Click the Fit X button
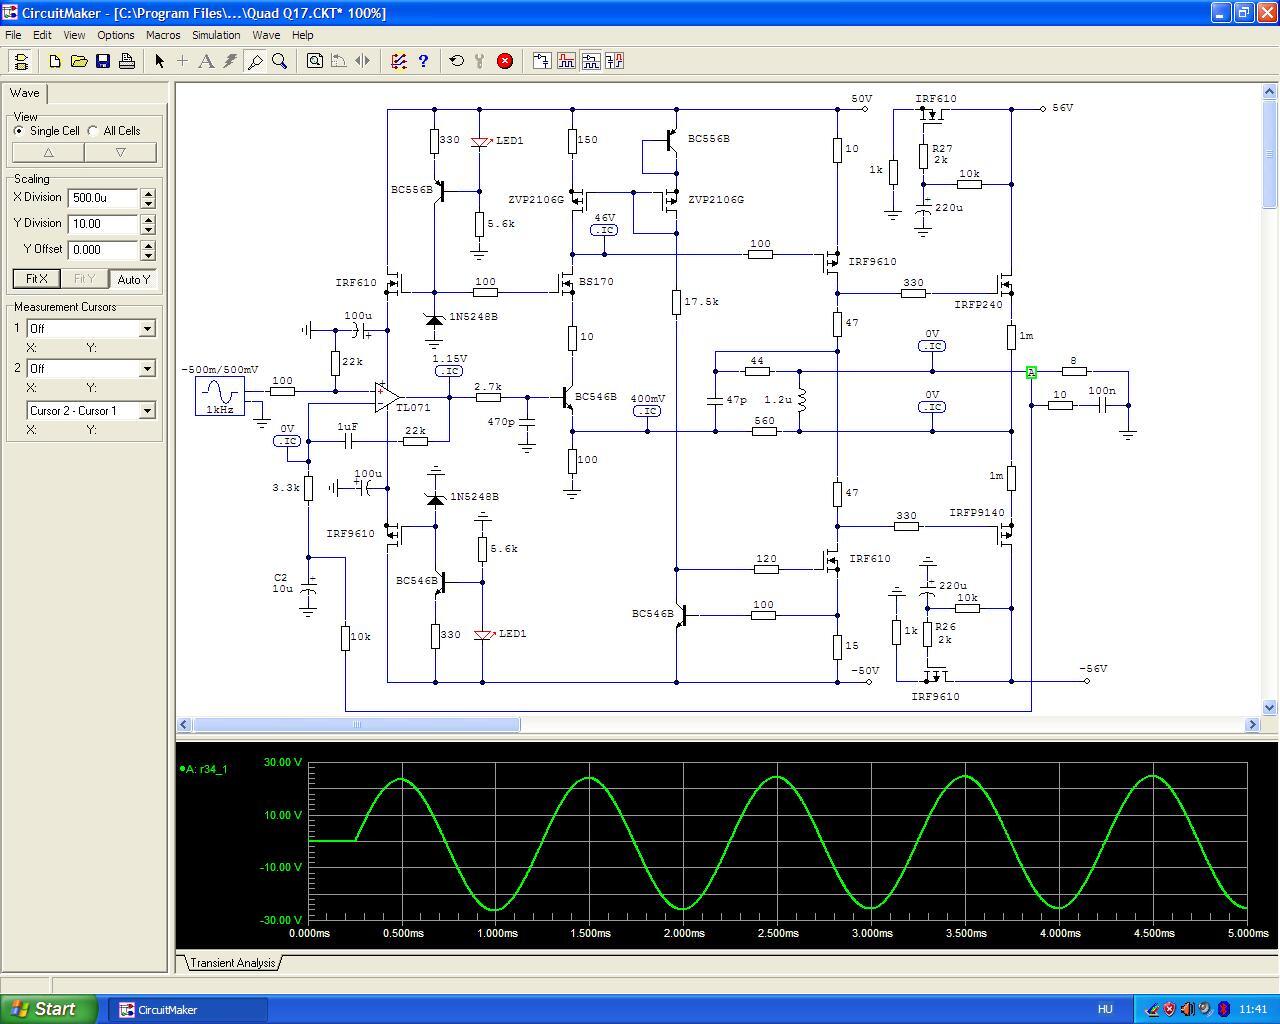 pyautogui.click(x=36, y=279)
